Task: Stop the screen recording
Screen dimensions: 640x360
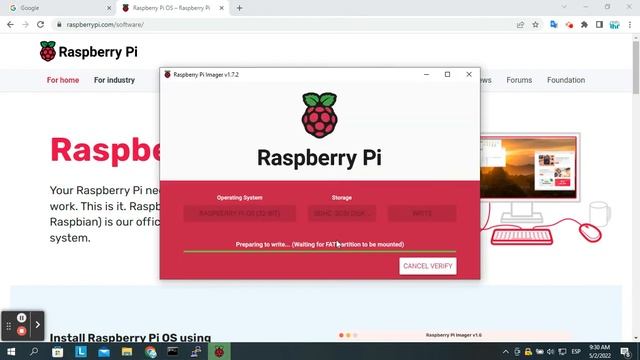Action: pos(22,331)
